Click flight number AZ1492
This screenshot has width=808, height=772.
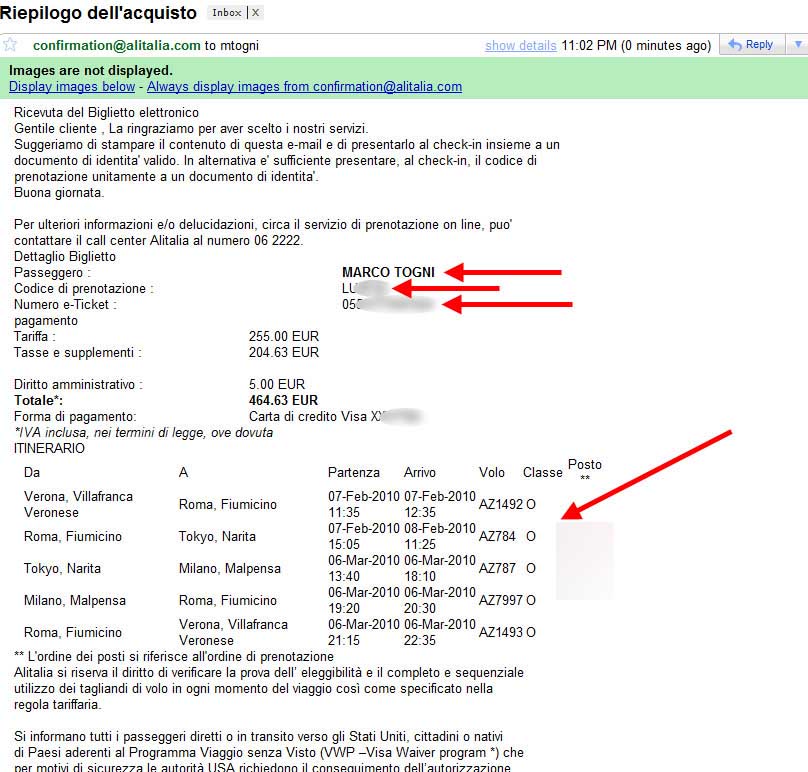click(500, 505)
